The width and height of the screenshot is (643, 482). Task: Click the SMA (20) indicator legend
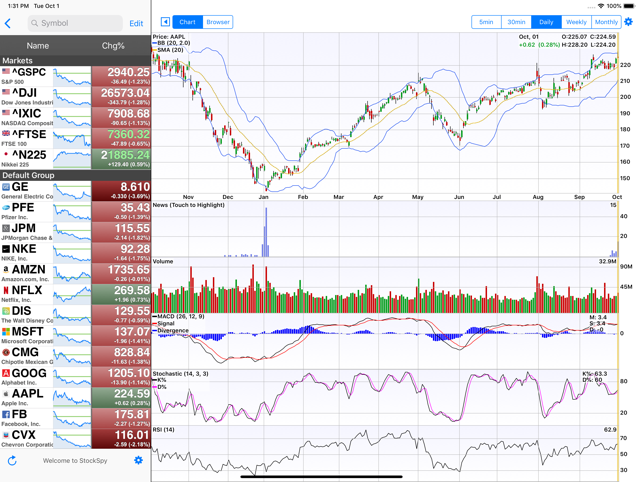tap(168, 50)
